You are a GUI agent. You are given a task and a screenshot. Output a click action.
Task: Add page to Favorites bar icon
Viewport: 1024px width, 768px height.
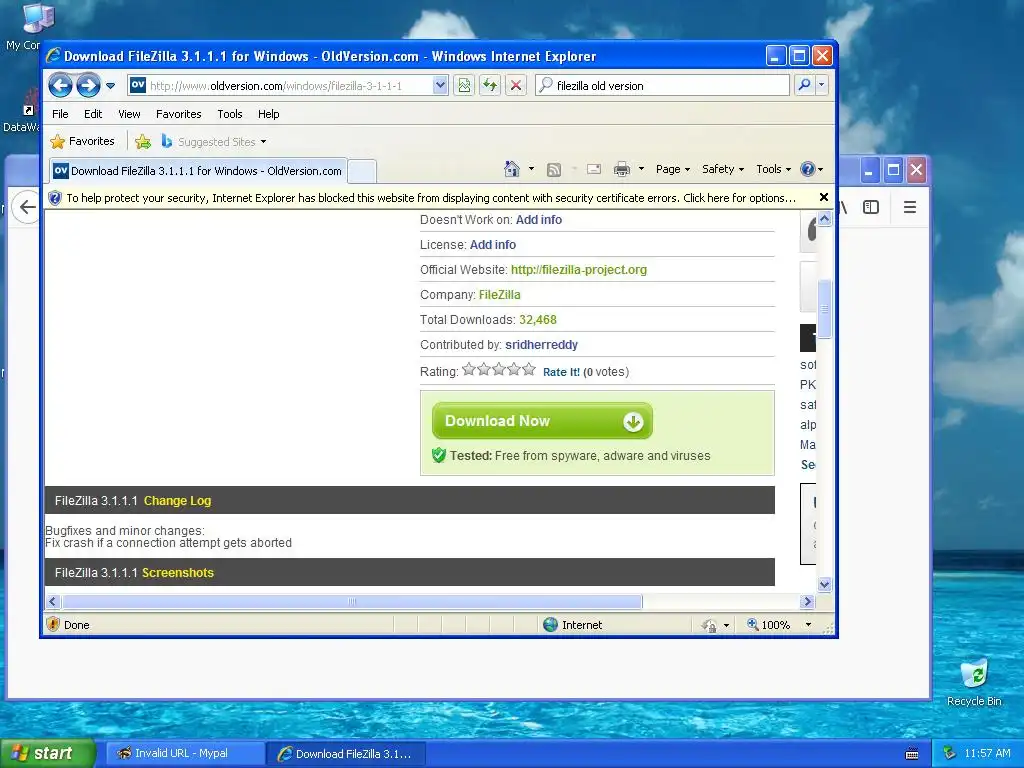point(143,141)
